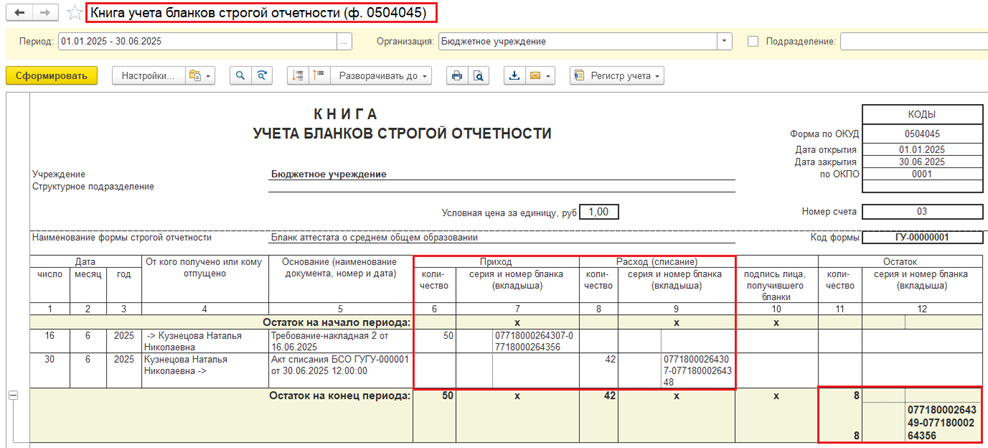Open dropdown arrow next to email icon
Viewport: 988px width, 448px height.
point(548,76)
